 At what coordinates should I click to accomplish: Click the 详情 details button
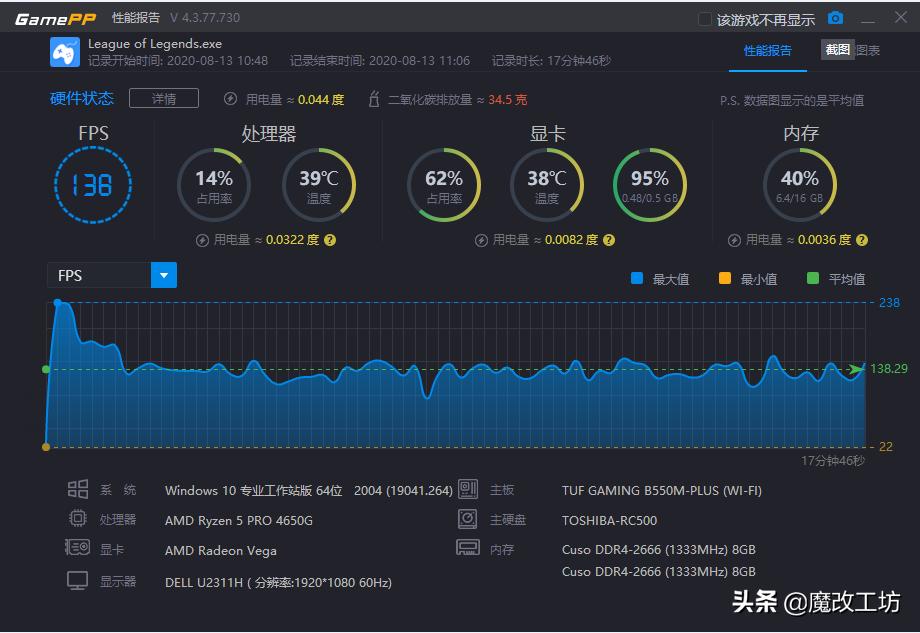[x=163, y=98]
